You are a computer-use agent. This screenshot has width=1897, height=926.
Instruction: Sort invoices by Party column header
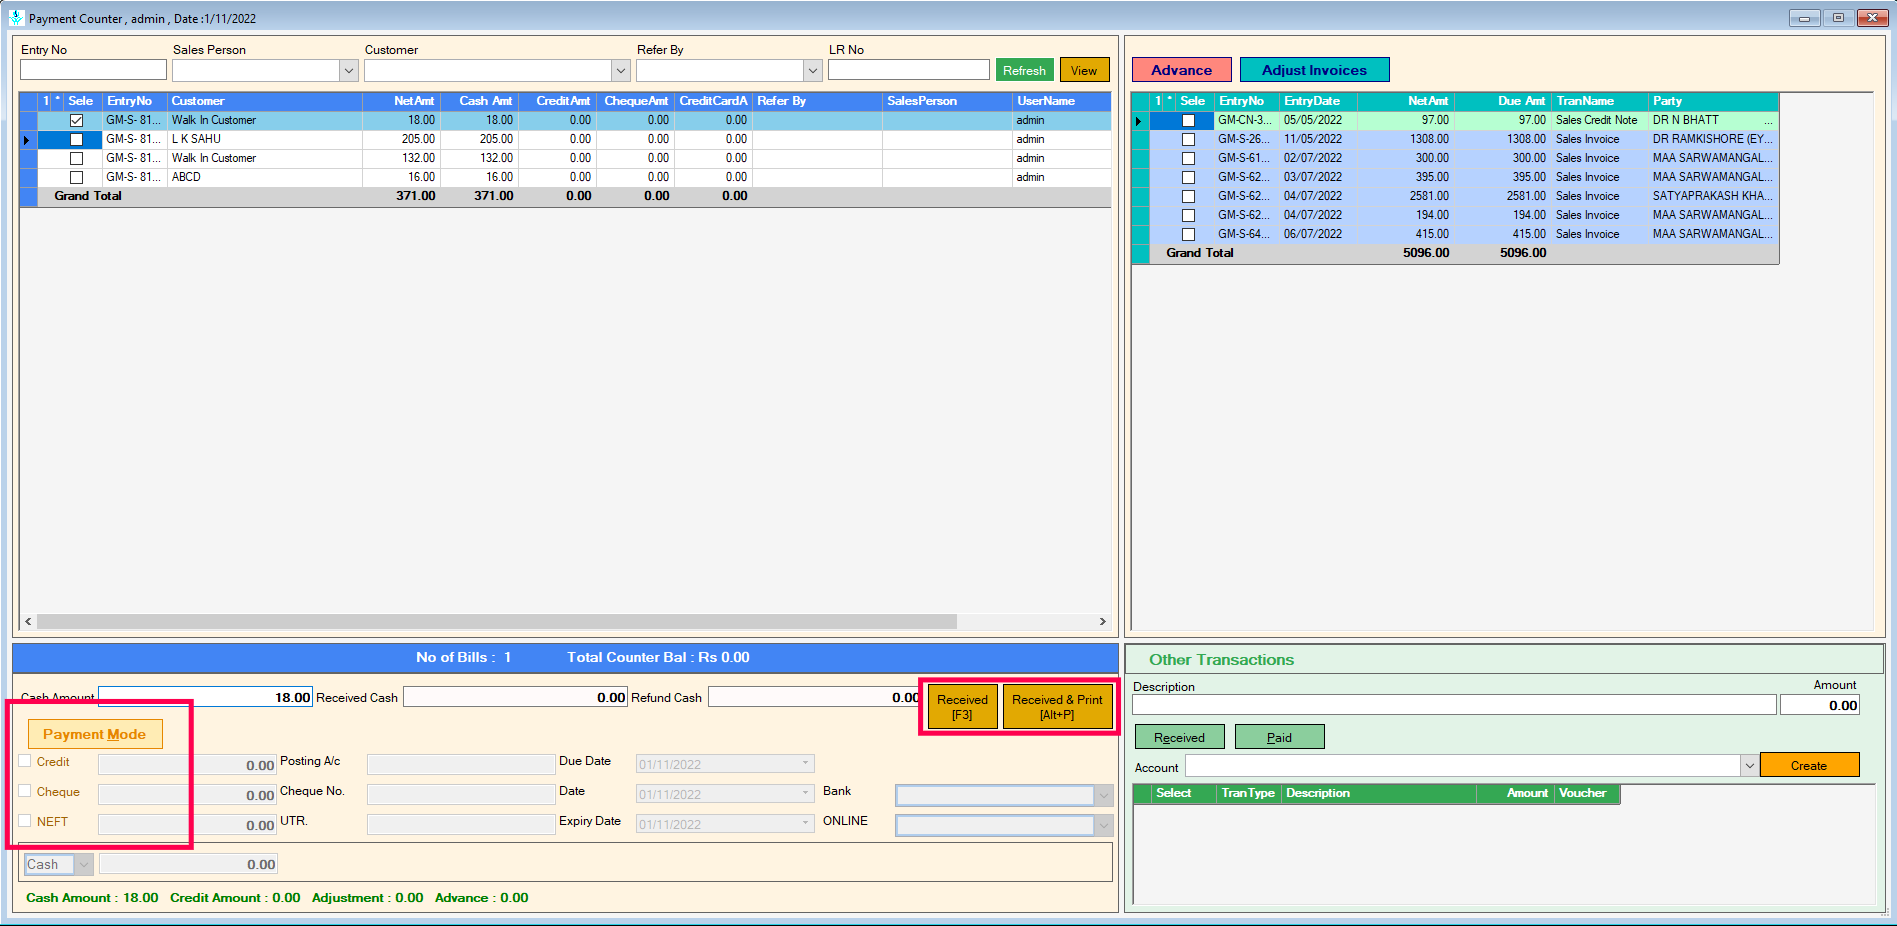pos(1713,101)
